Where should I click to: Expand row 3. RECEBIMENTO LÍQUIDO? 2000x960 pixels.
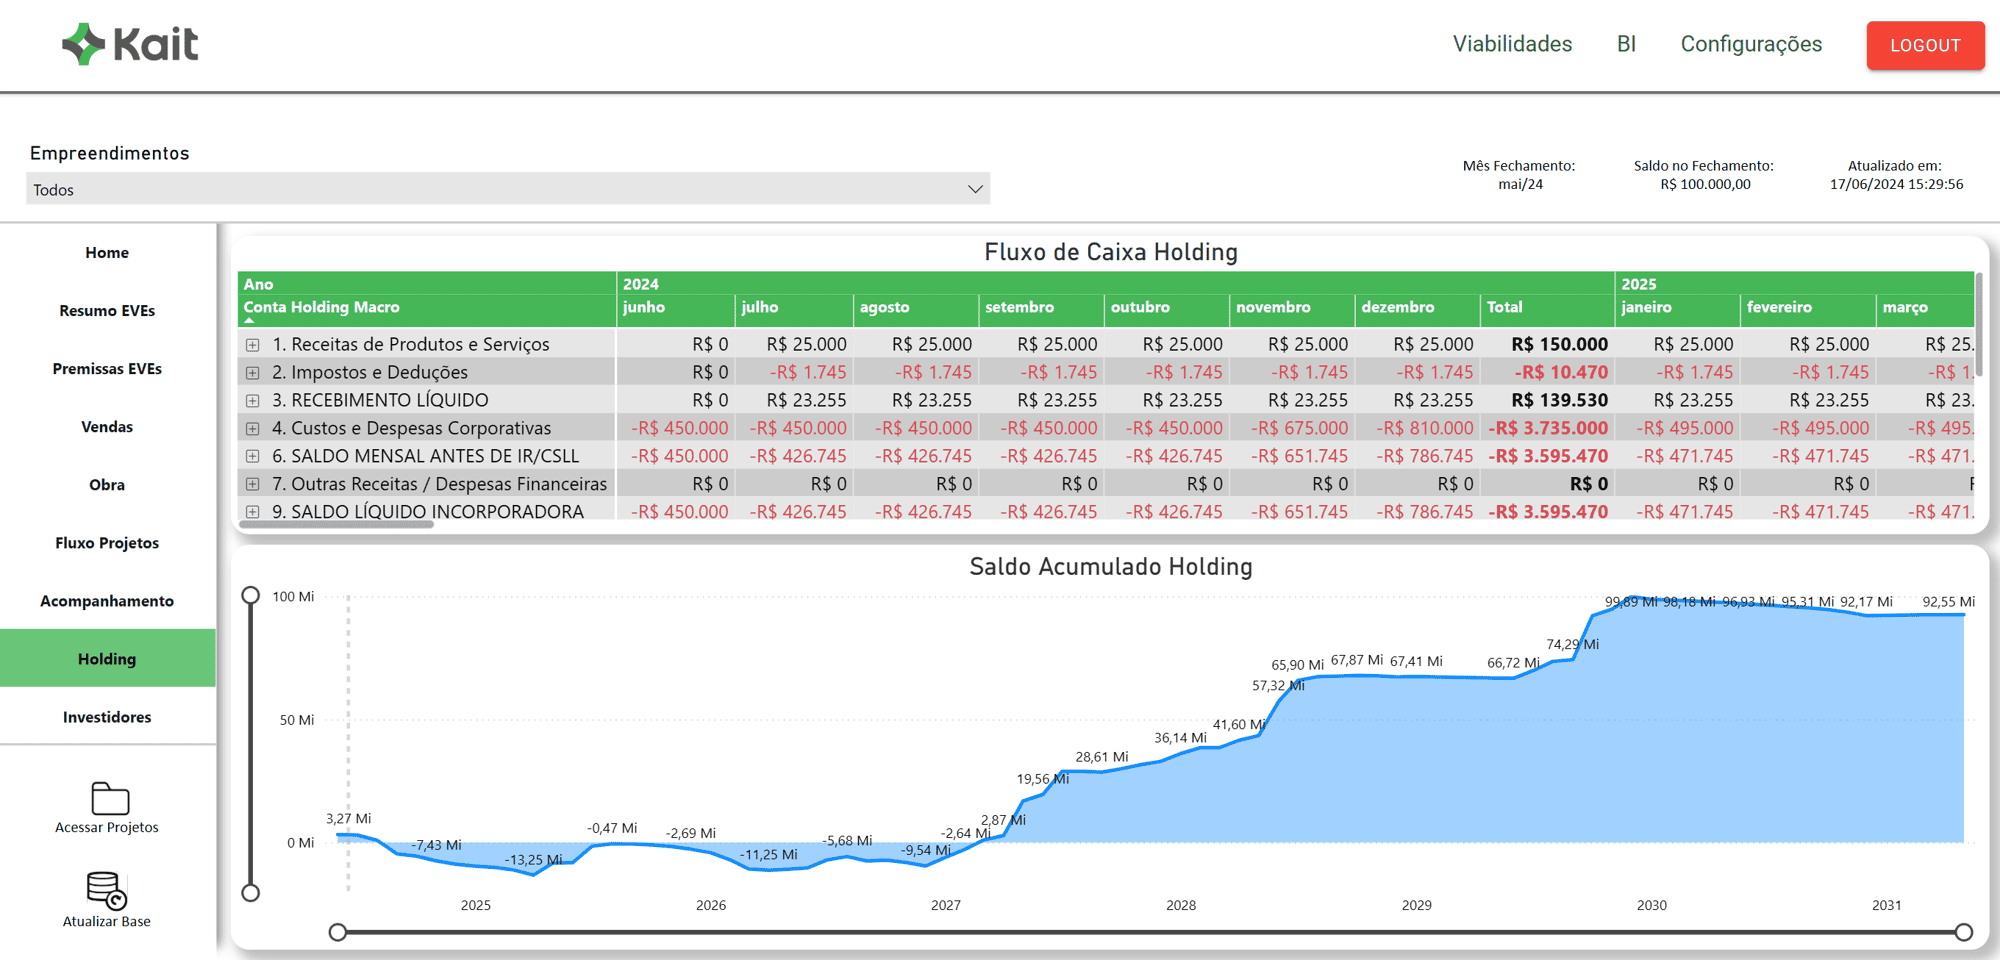[253, 401]
